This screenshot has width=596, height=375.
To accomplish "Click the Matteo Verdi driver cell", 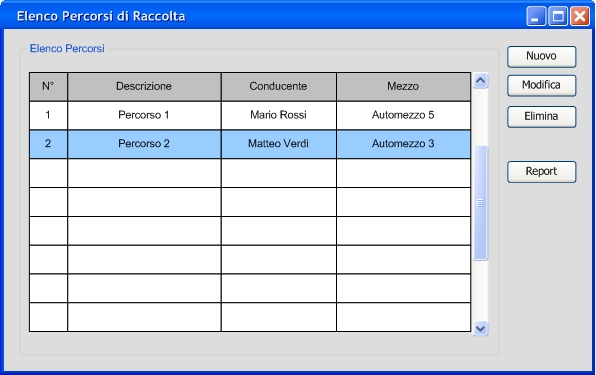I will (x=279, y=144).
